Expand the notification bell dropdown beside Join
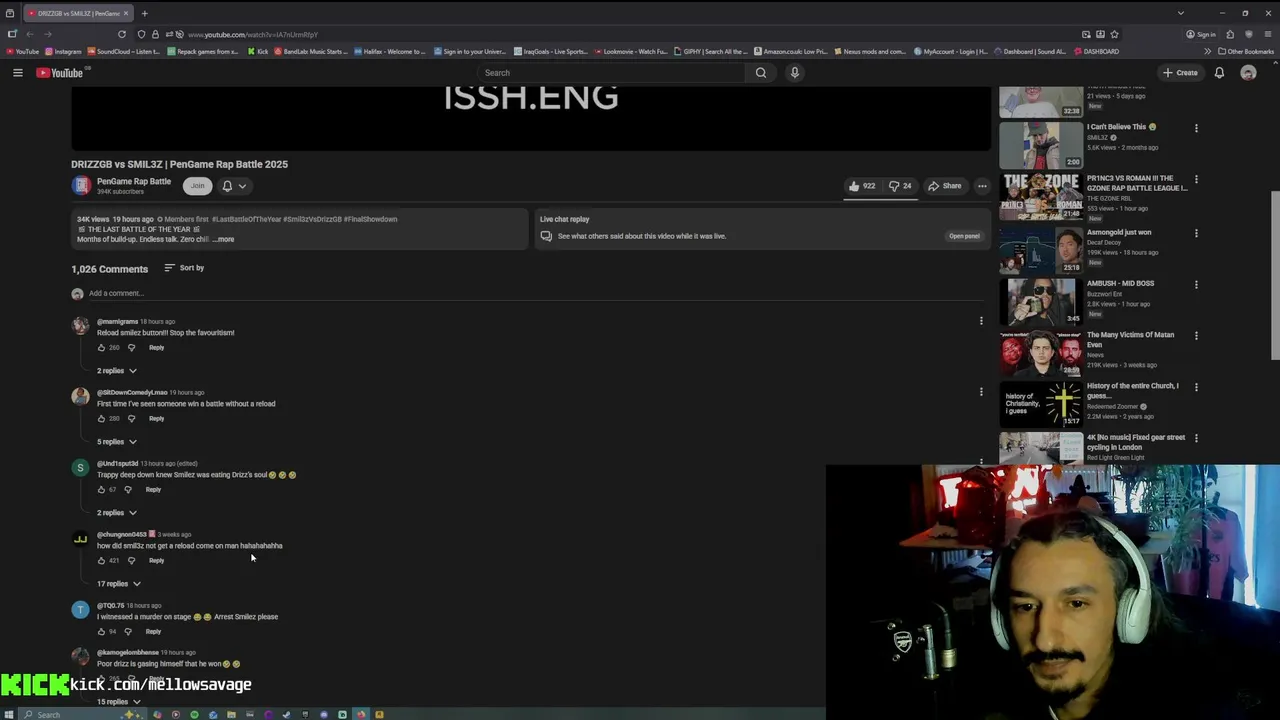This screenshot has height=720, width=1280. (x=234, y=186)
